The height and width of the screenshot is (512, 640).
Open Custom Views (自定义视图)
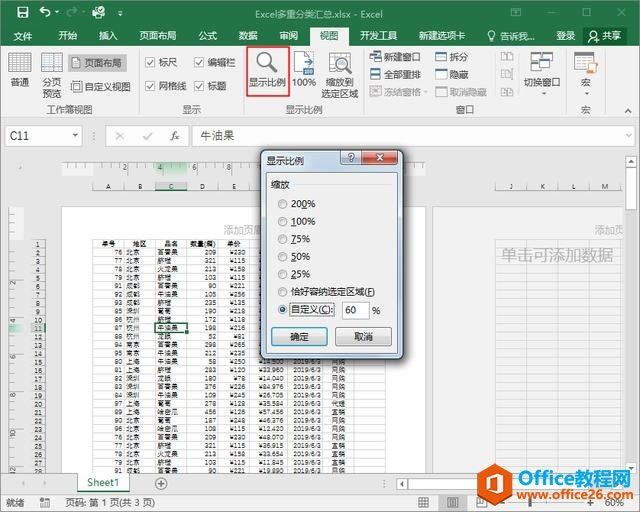(x=101, y=87)
